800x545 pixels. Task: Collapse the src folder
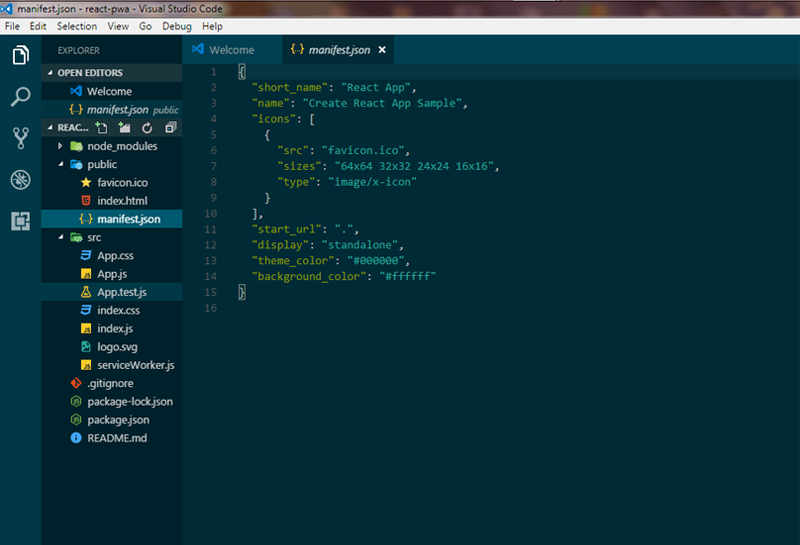(60, 237)
